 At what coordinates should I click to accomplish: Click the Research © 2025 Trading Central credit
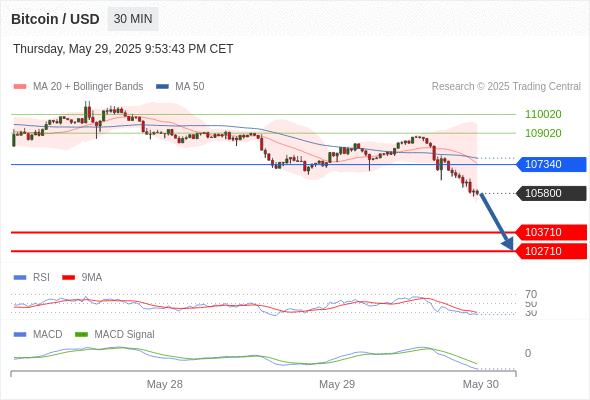tap(506, 87)
